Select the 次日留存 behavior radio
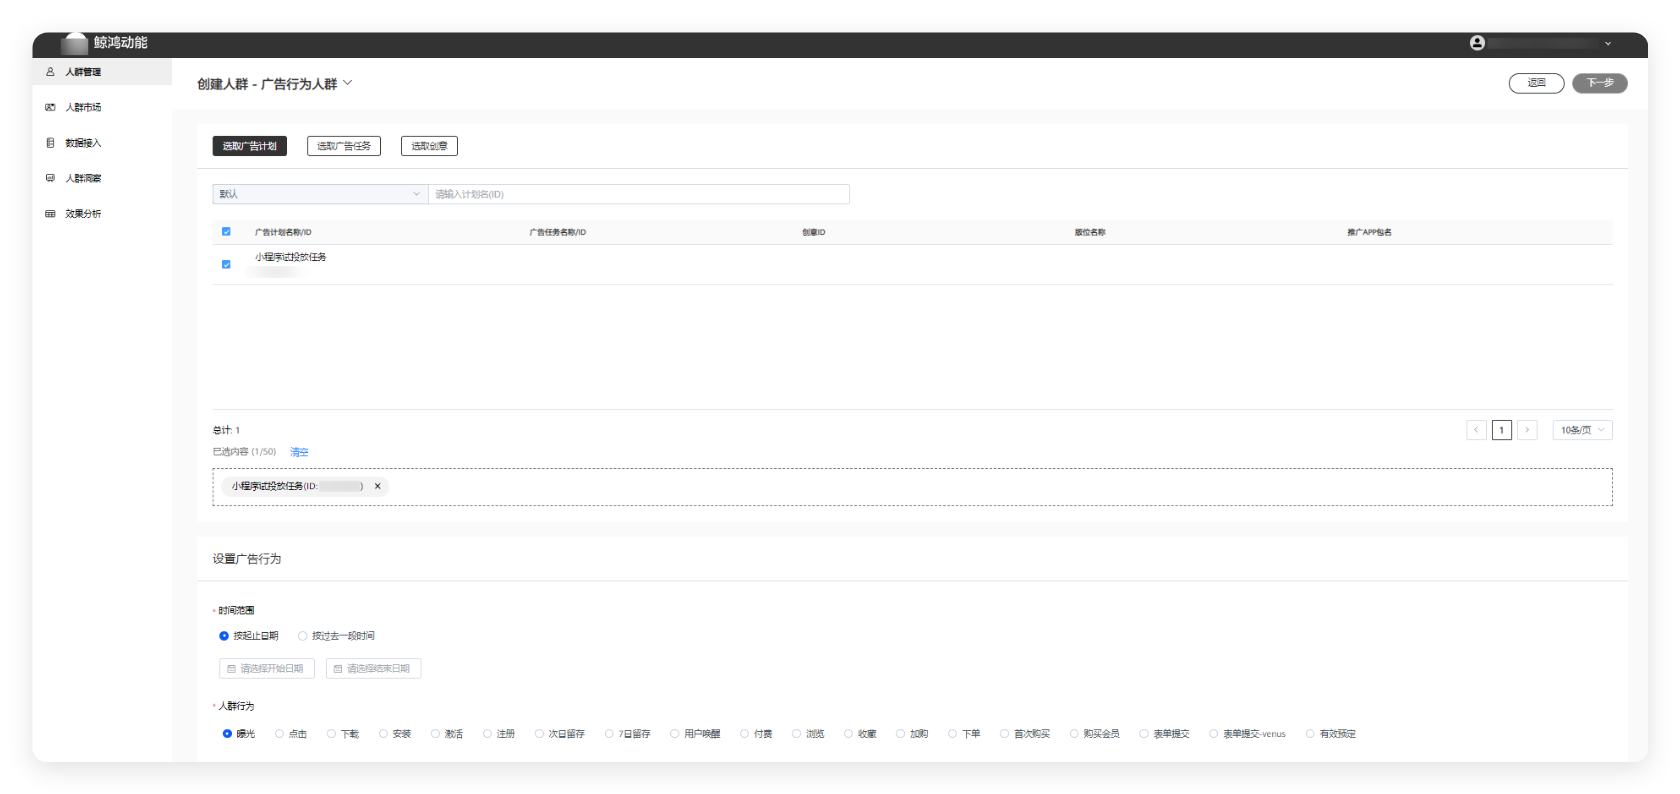Viewport: 1680px width, 794px height. coord(560,734)
